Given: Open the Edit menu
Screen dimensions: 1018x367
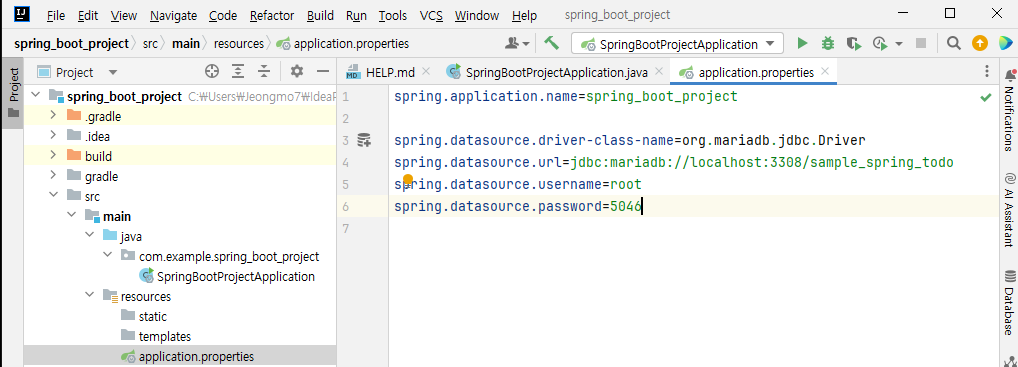Looking at the screenshot, I should pyautogui.click(x=88, y=15).
